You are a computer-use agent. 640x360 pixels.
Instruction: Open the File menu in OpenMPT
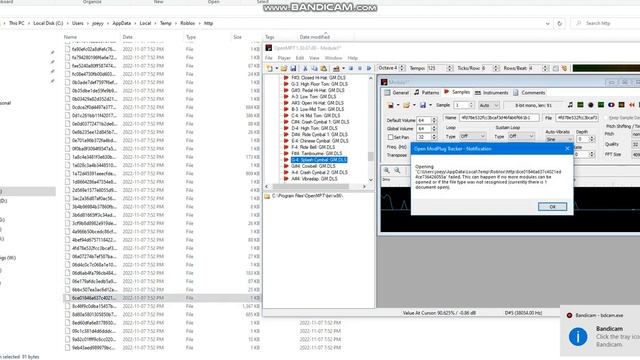pos(269,58)
